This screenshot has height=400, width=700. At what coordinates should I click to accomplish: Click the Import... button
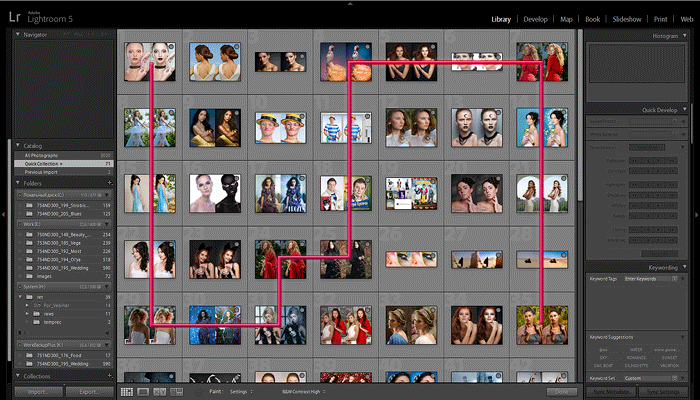pos(38,392)
